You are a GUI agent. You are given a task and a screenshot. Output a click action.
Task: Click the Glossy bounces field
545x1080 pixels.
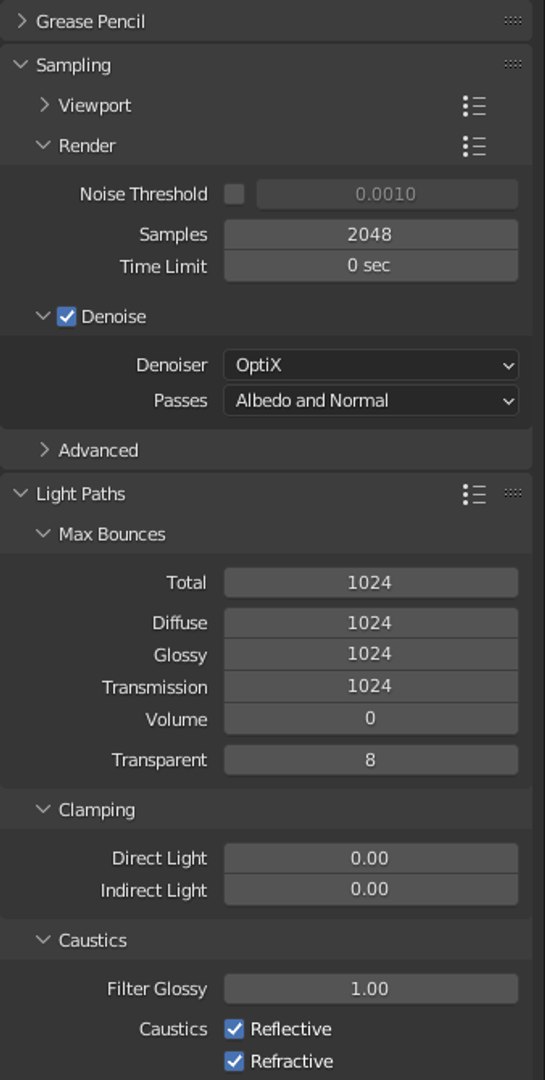coord(371,654)
